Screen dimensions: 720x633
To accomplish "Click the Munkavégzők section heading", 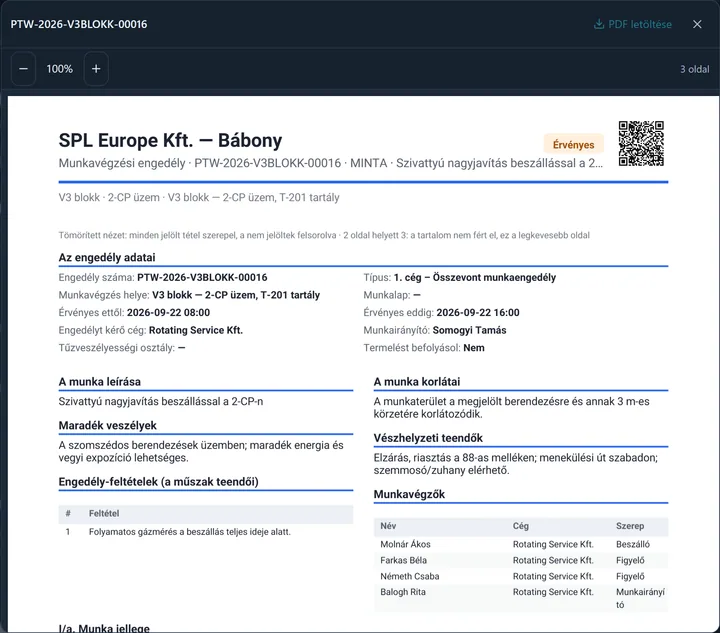I will (x=409, y=494).
